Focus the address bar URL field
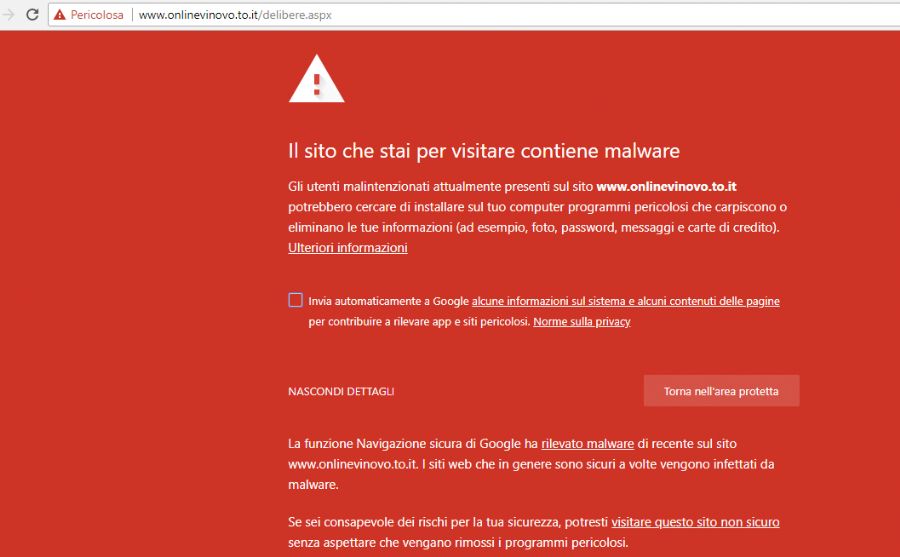This screenshot has height=557, width=900. tap(500, 15)
